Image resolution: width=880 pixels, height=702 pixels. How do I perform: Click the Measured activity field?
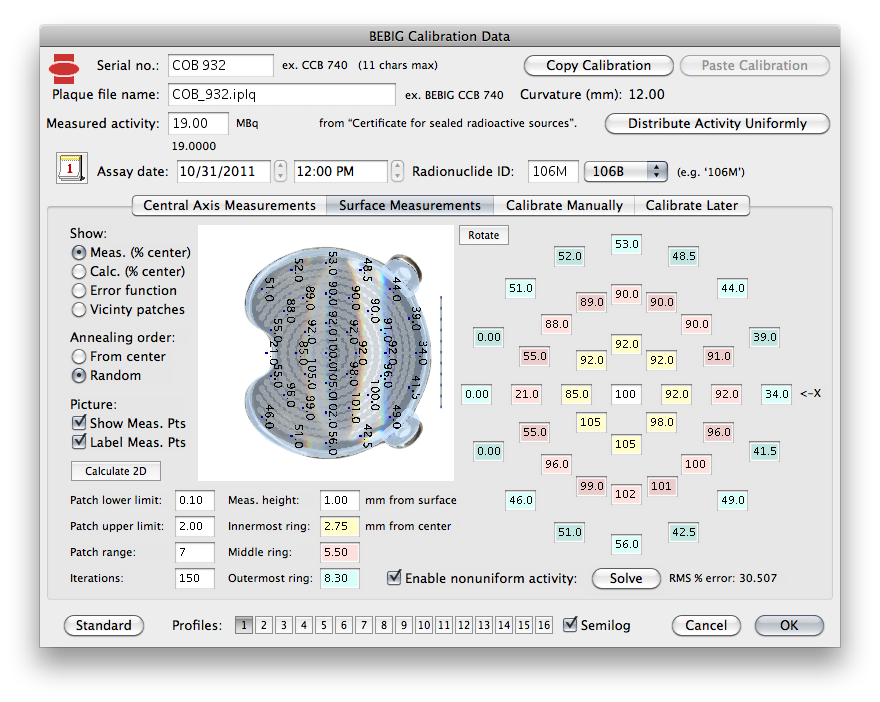tap(198, 123)
